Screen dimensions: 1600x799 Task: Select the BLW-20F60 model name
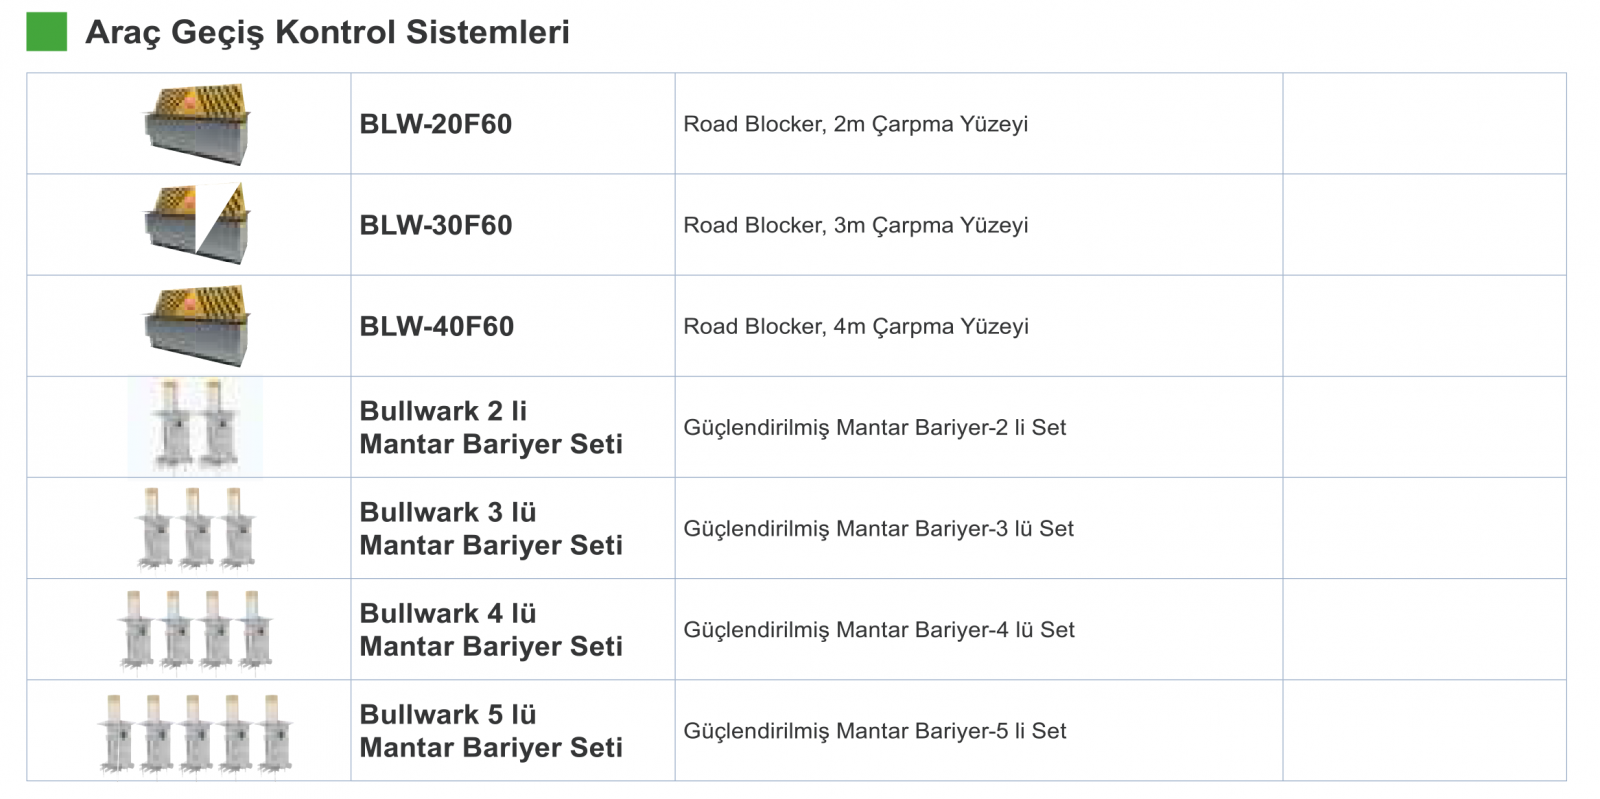click(x=436, y=124)
